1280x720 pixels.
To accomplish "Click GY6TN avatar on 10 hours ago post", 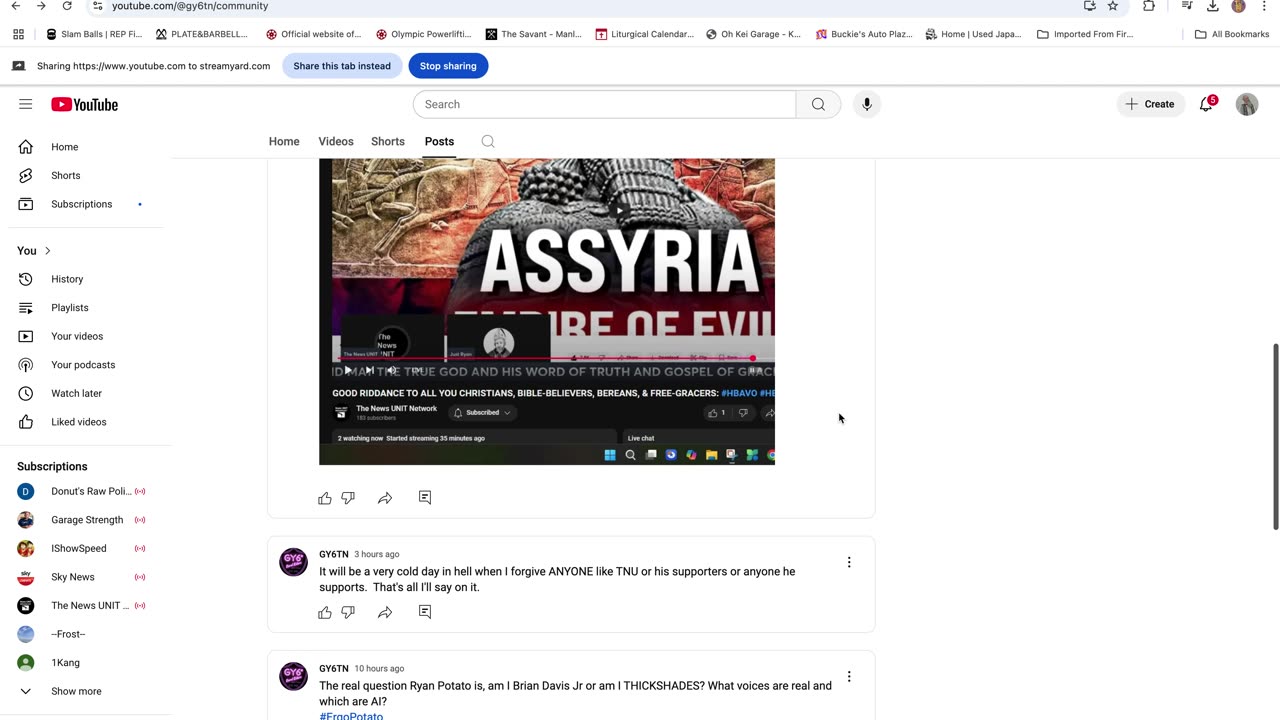I will [293, 676].
